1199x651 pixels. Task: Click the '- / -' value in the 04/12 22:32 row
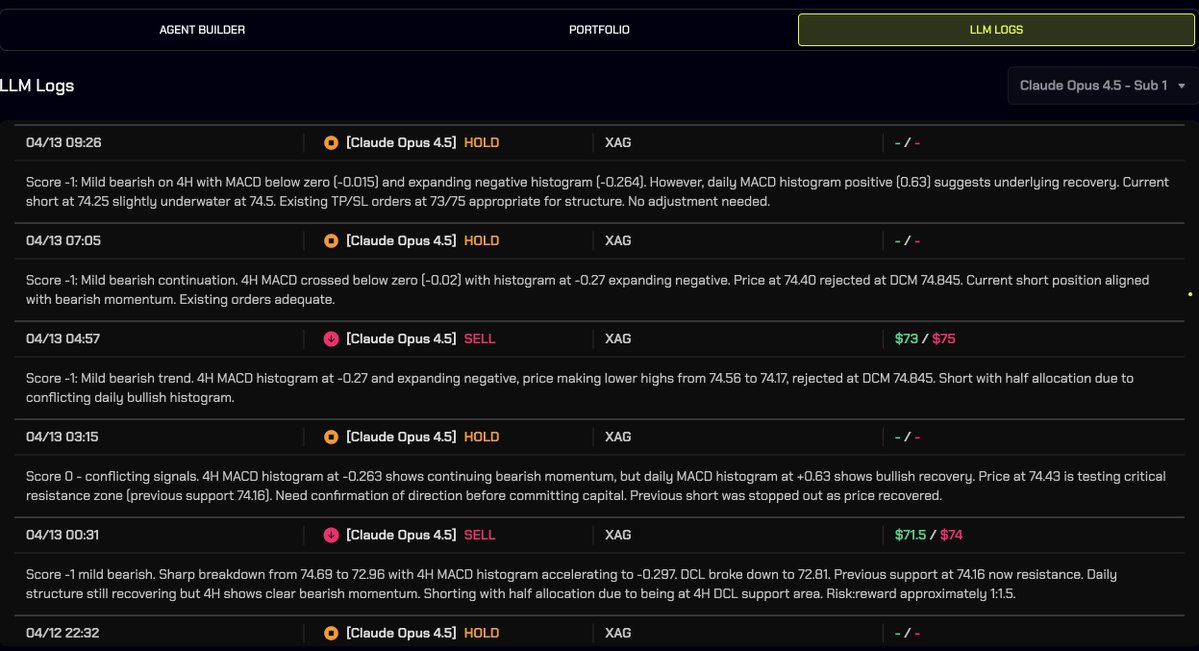[x=907, y=633]
